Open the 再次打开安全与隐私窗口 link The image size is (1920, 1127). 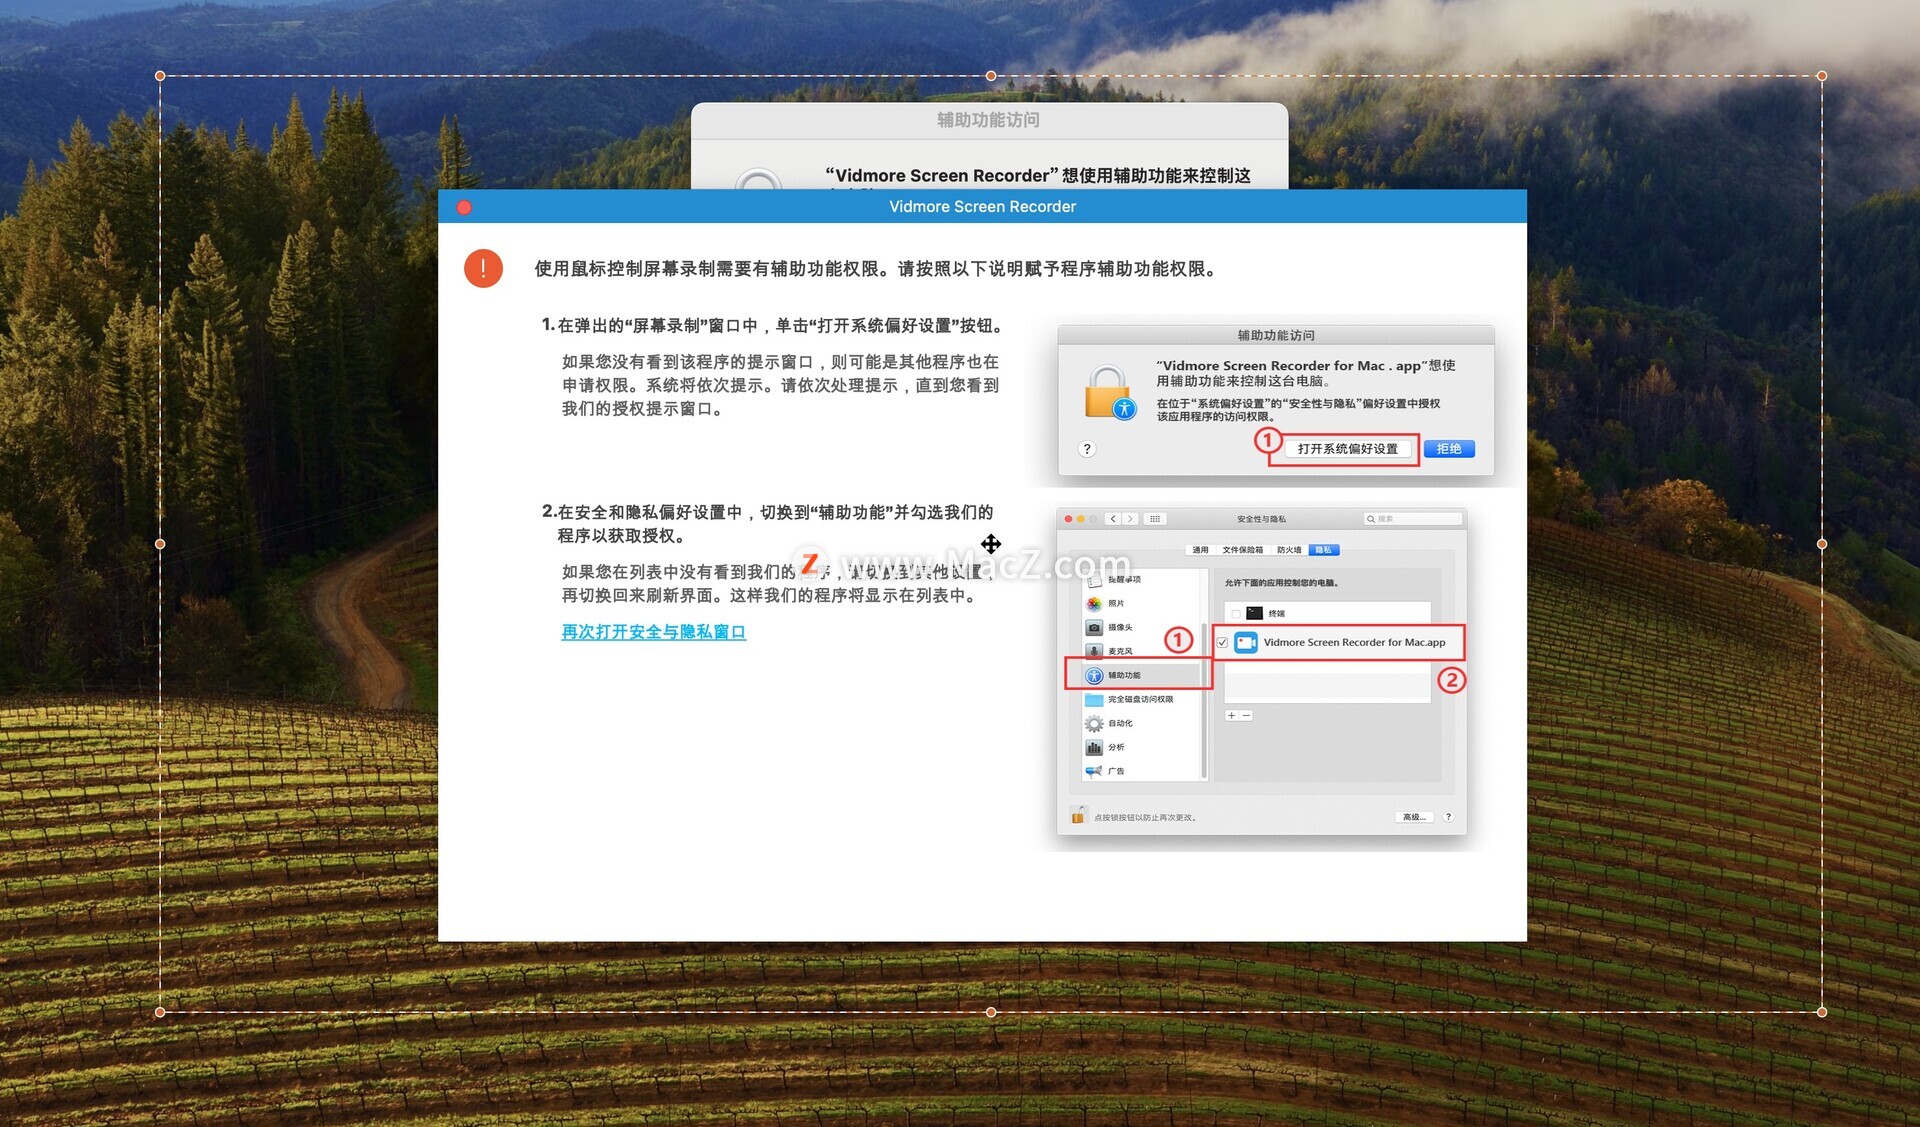click(653, 632)
